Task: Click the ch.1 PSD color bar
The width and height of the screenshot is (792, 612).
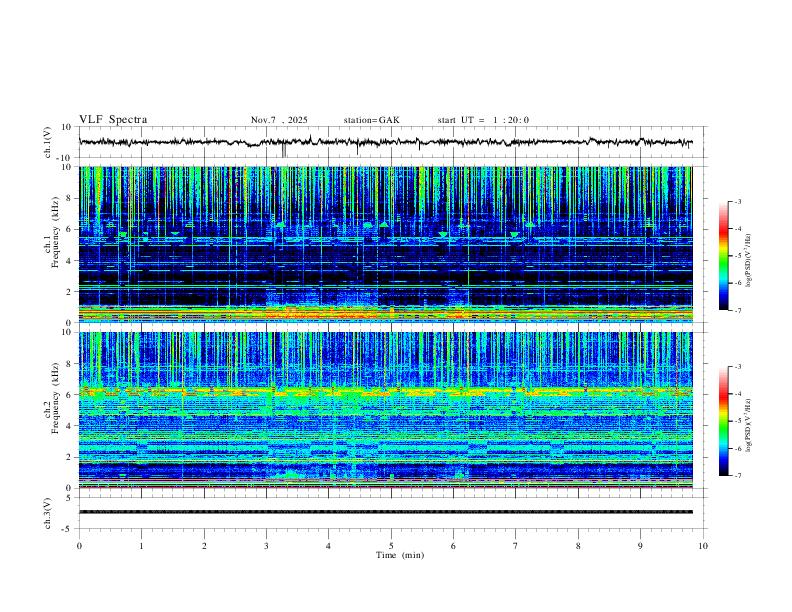Action: pyautogui.click(x=724, y=256)
